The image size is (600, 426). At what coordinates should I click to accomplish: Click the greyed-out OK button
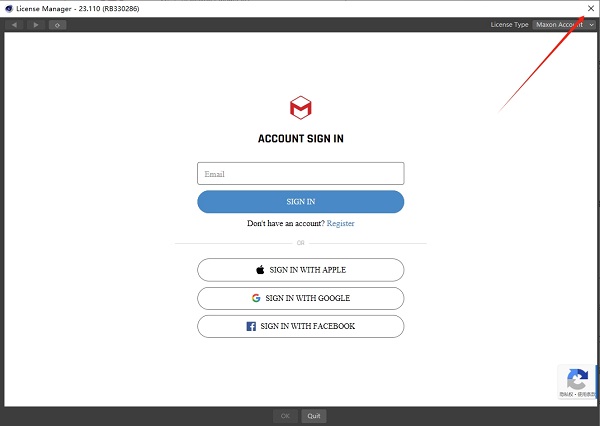point(285,416)
